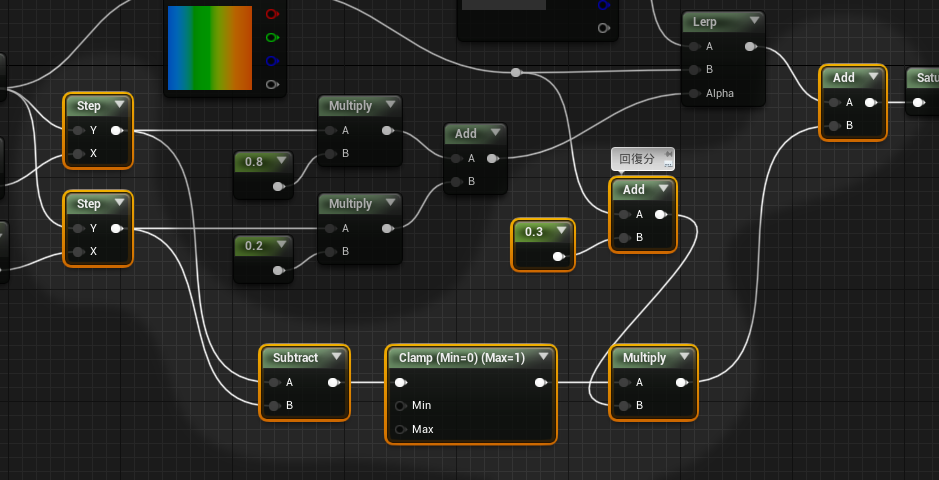
Task: Click the upper Step node's X input pin
Action: 78,154
